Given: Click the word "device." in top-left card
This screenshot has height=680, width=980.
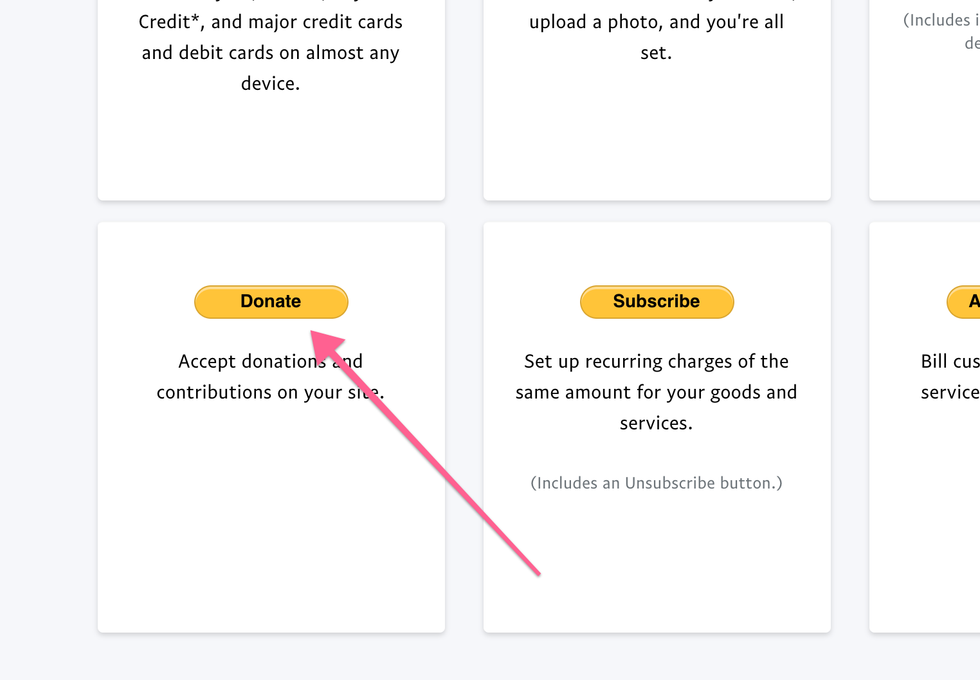Looking at the screenshot, I should tap(270, 83).
